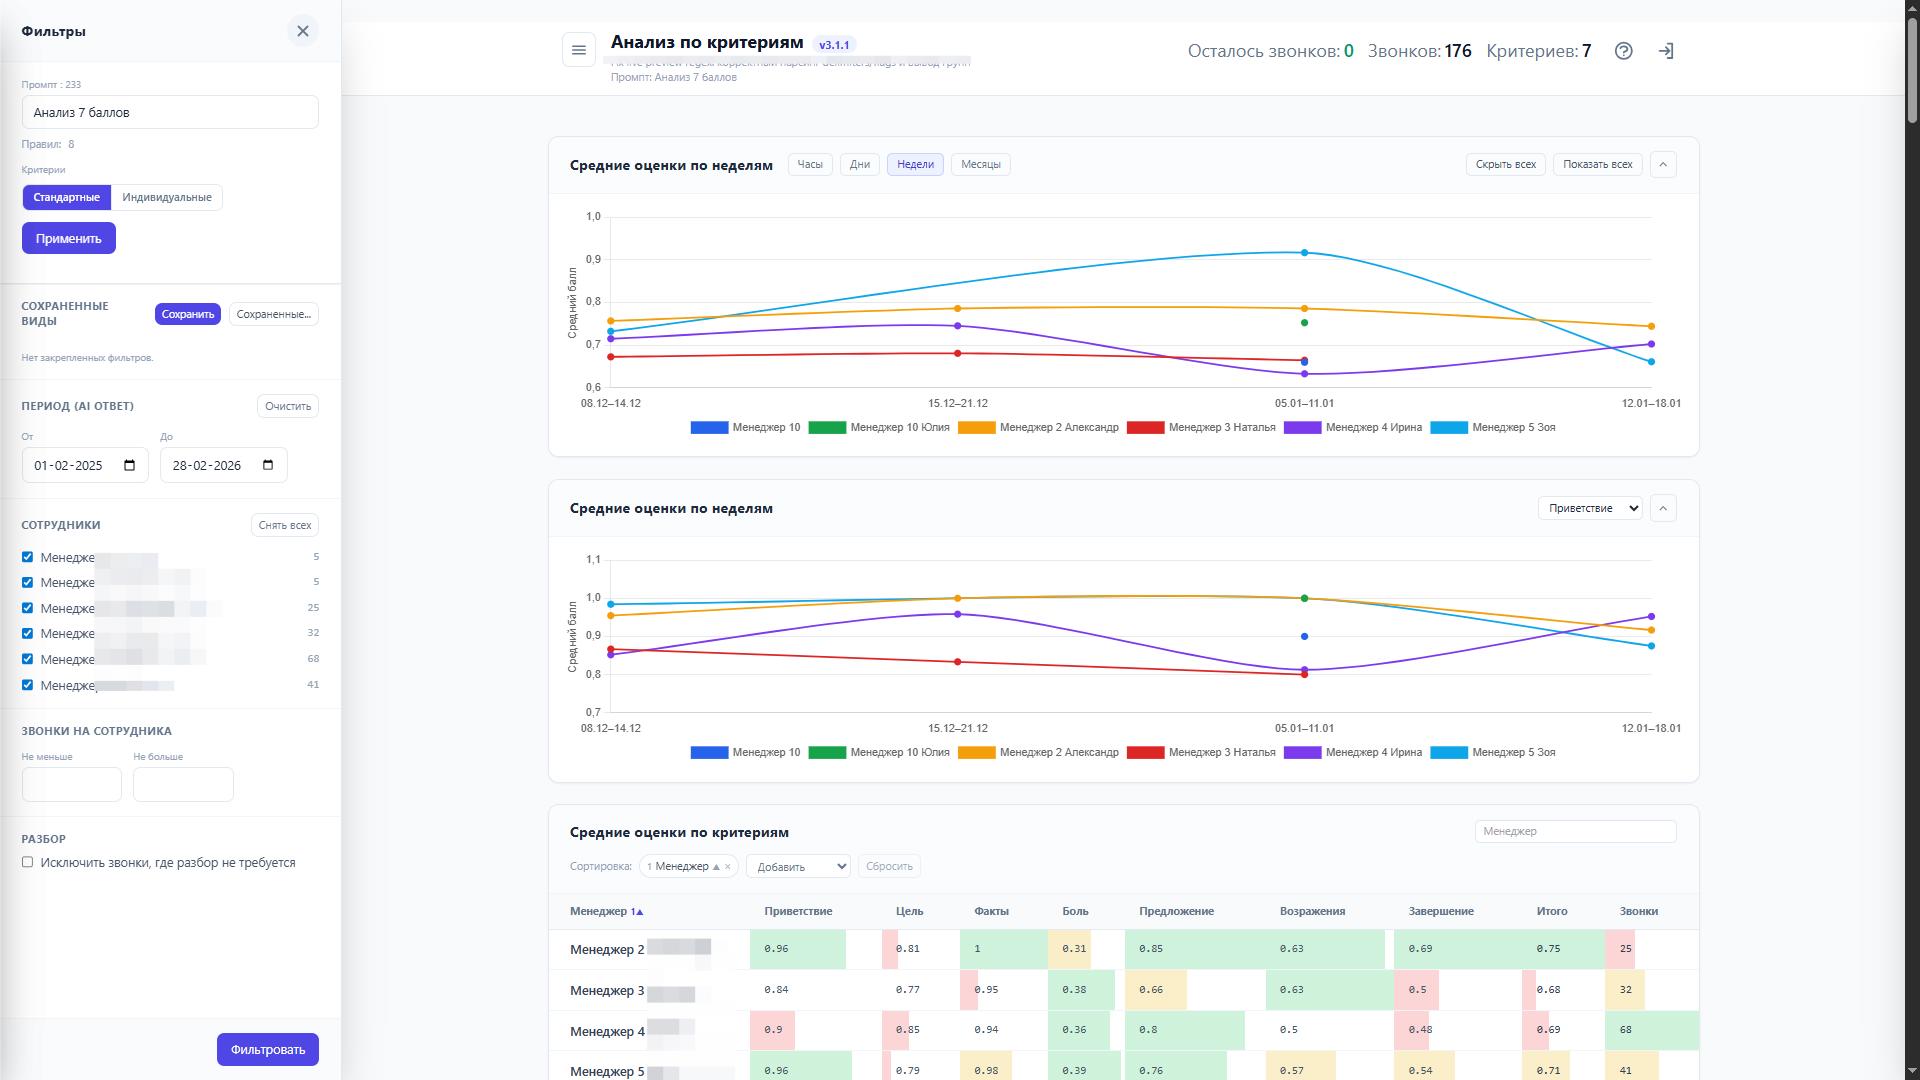Uncheck the first Менеджер employee checkbox
The width and height of the screenshot is (1920, 1080).
click(28, 557)
